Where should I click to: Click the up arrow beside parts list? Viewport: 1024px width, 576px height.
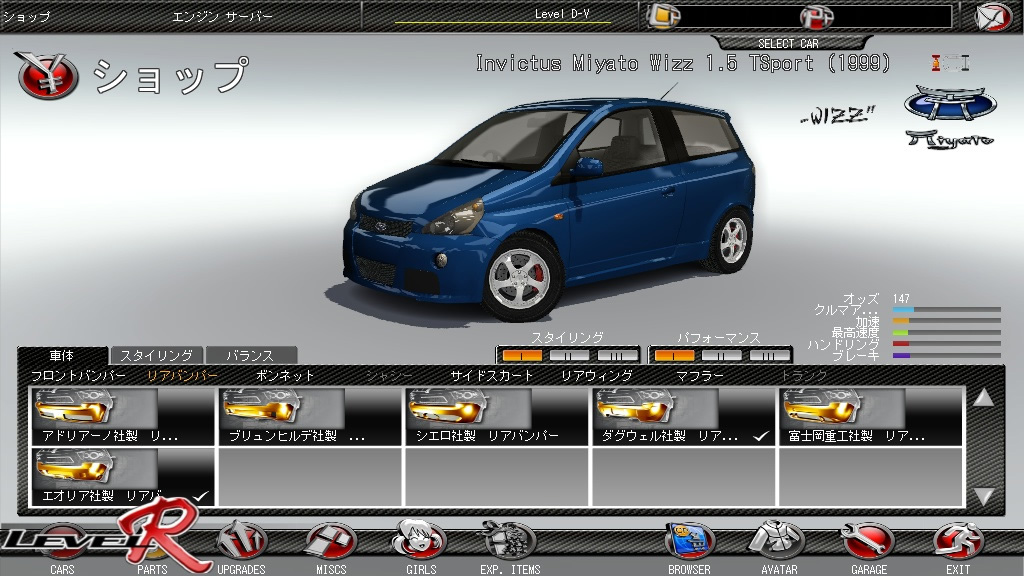click(984, 398)
